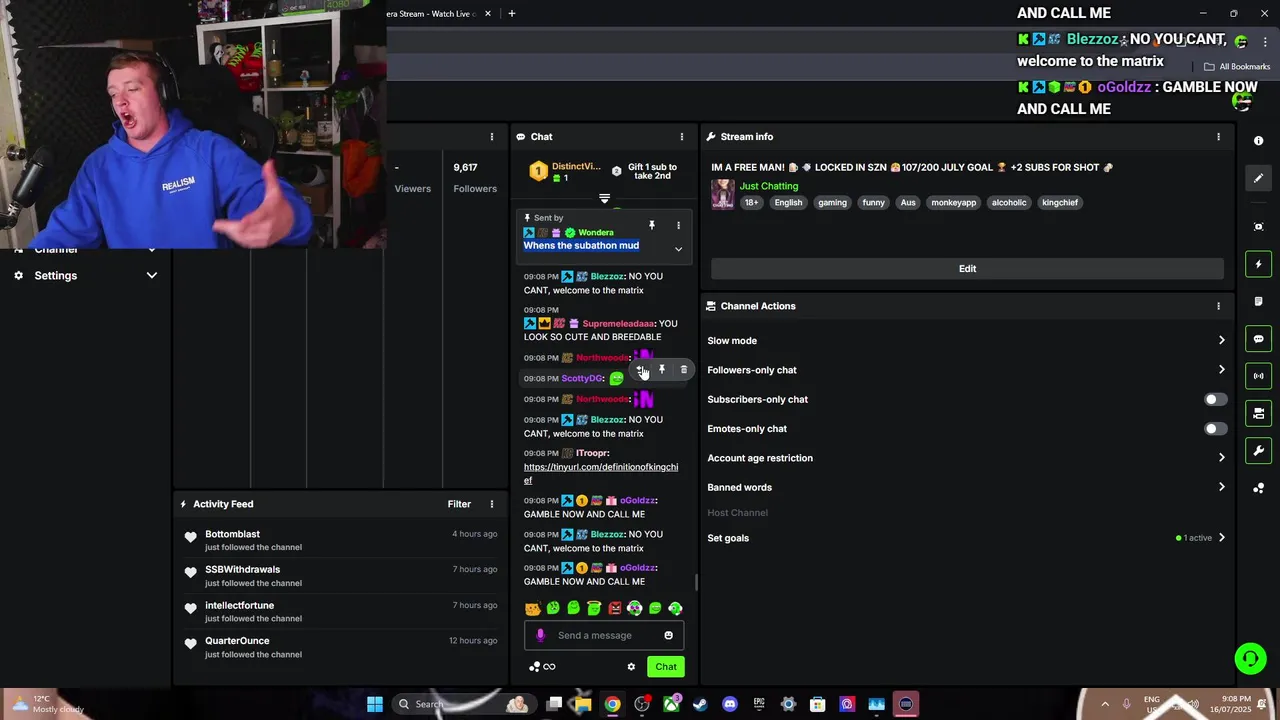Open Activity Feed three-dot menu

(491, 504)
